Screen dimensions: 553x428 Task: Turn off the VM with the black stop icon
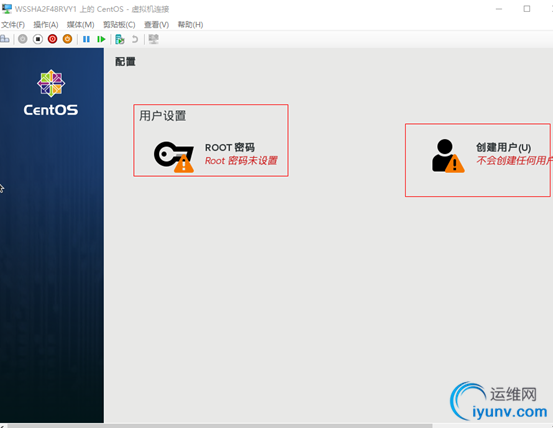click(x=38, y=39)
